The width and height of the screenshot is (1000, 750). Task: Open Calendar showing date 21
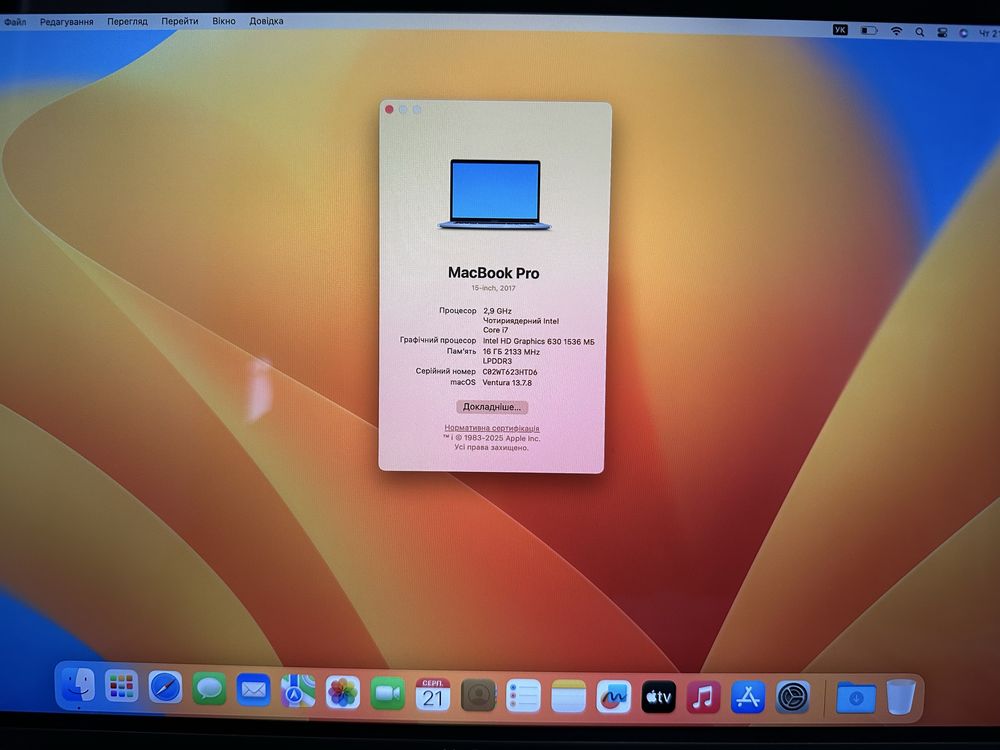point(432,695)
